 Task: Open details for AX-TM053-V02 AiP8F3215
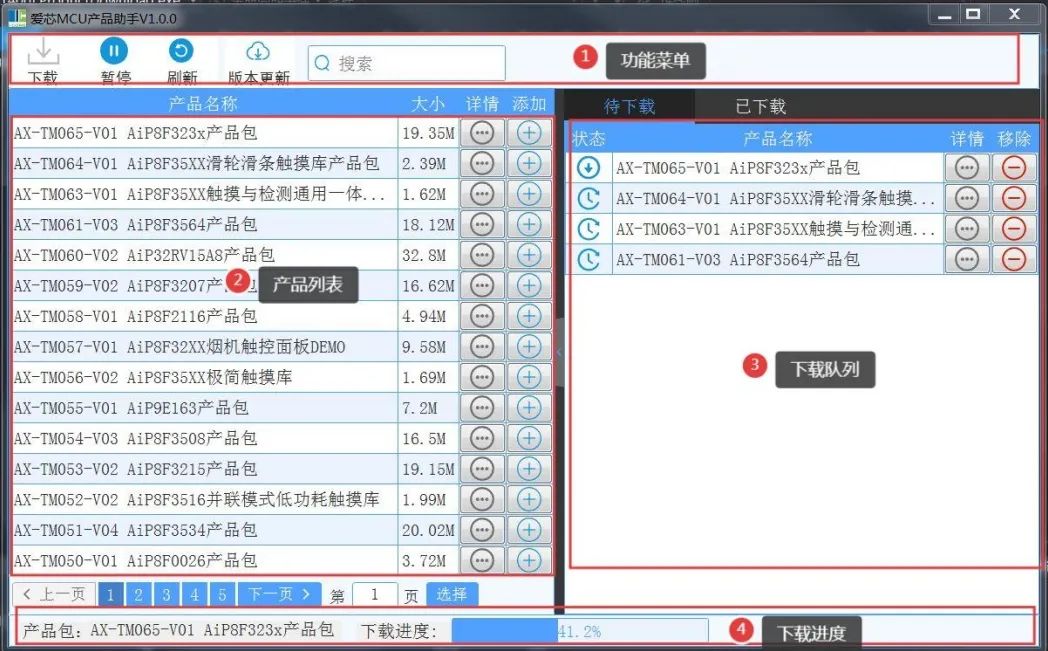point(482,469)
